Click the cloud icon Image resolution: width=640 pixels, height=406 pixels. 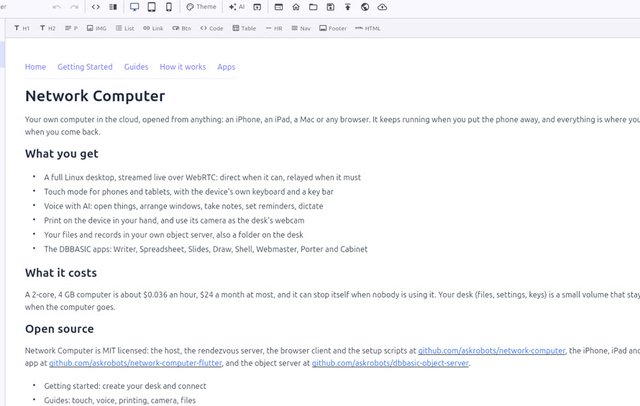[382, 7]
